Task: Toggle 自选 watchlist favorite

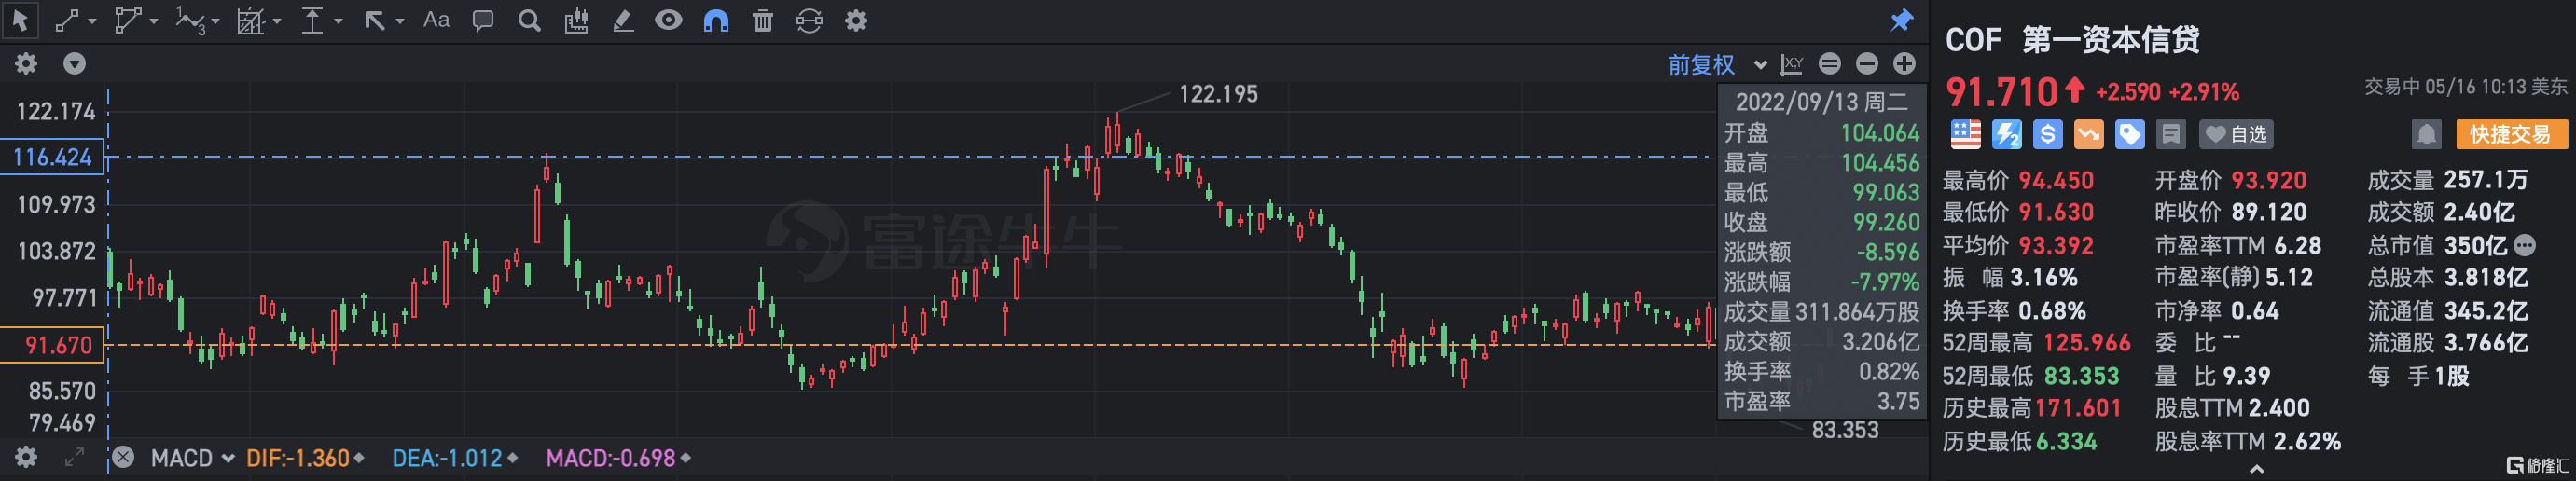Action: click(x=2236, y=134)
